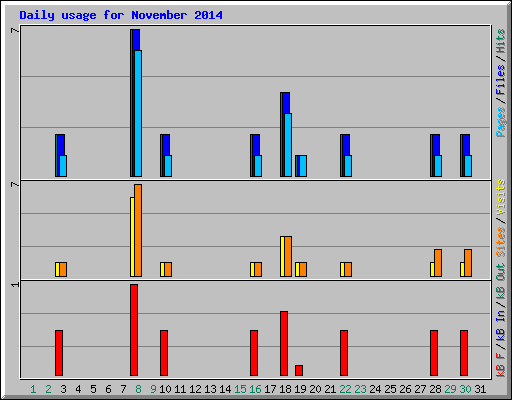Select day label 8 on the x-axis
The image size is (512, 400).
[x=138, y=389]
